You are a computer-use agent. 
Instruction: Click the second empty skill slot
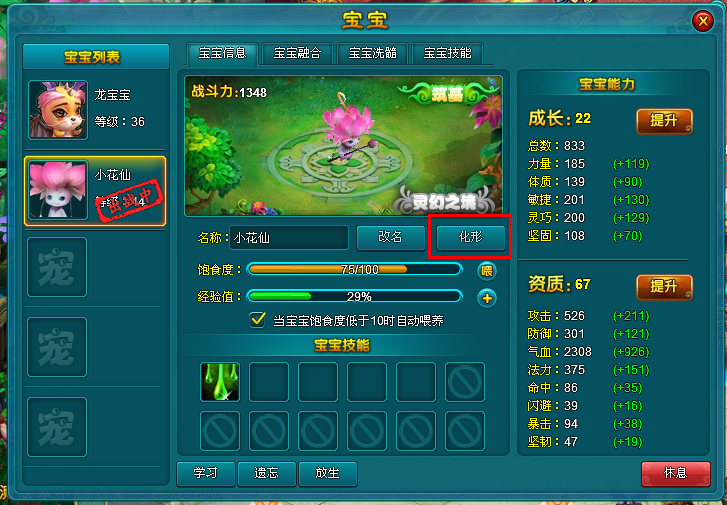[x=318, y=382]
